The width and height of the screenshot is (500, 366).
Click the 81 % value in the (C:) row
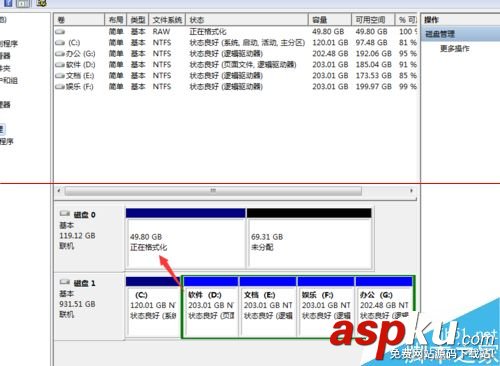coord(408,43)
